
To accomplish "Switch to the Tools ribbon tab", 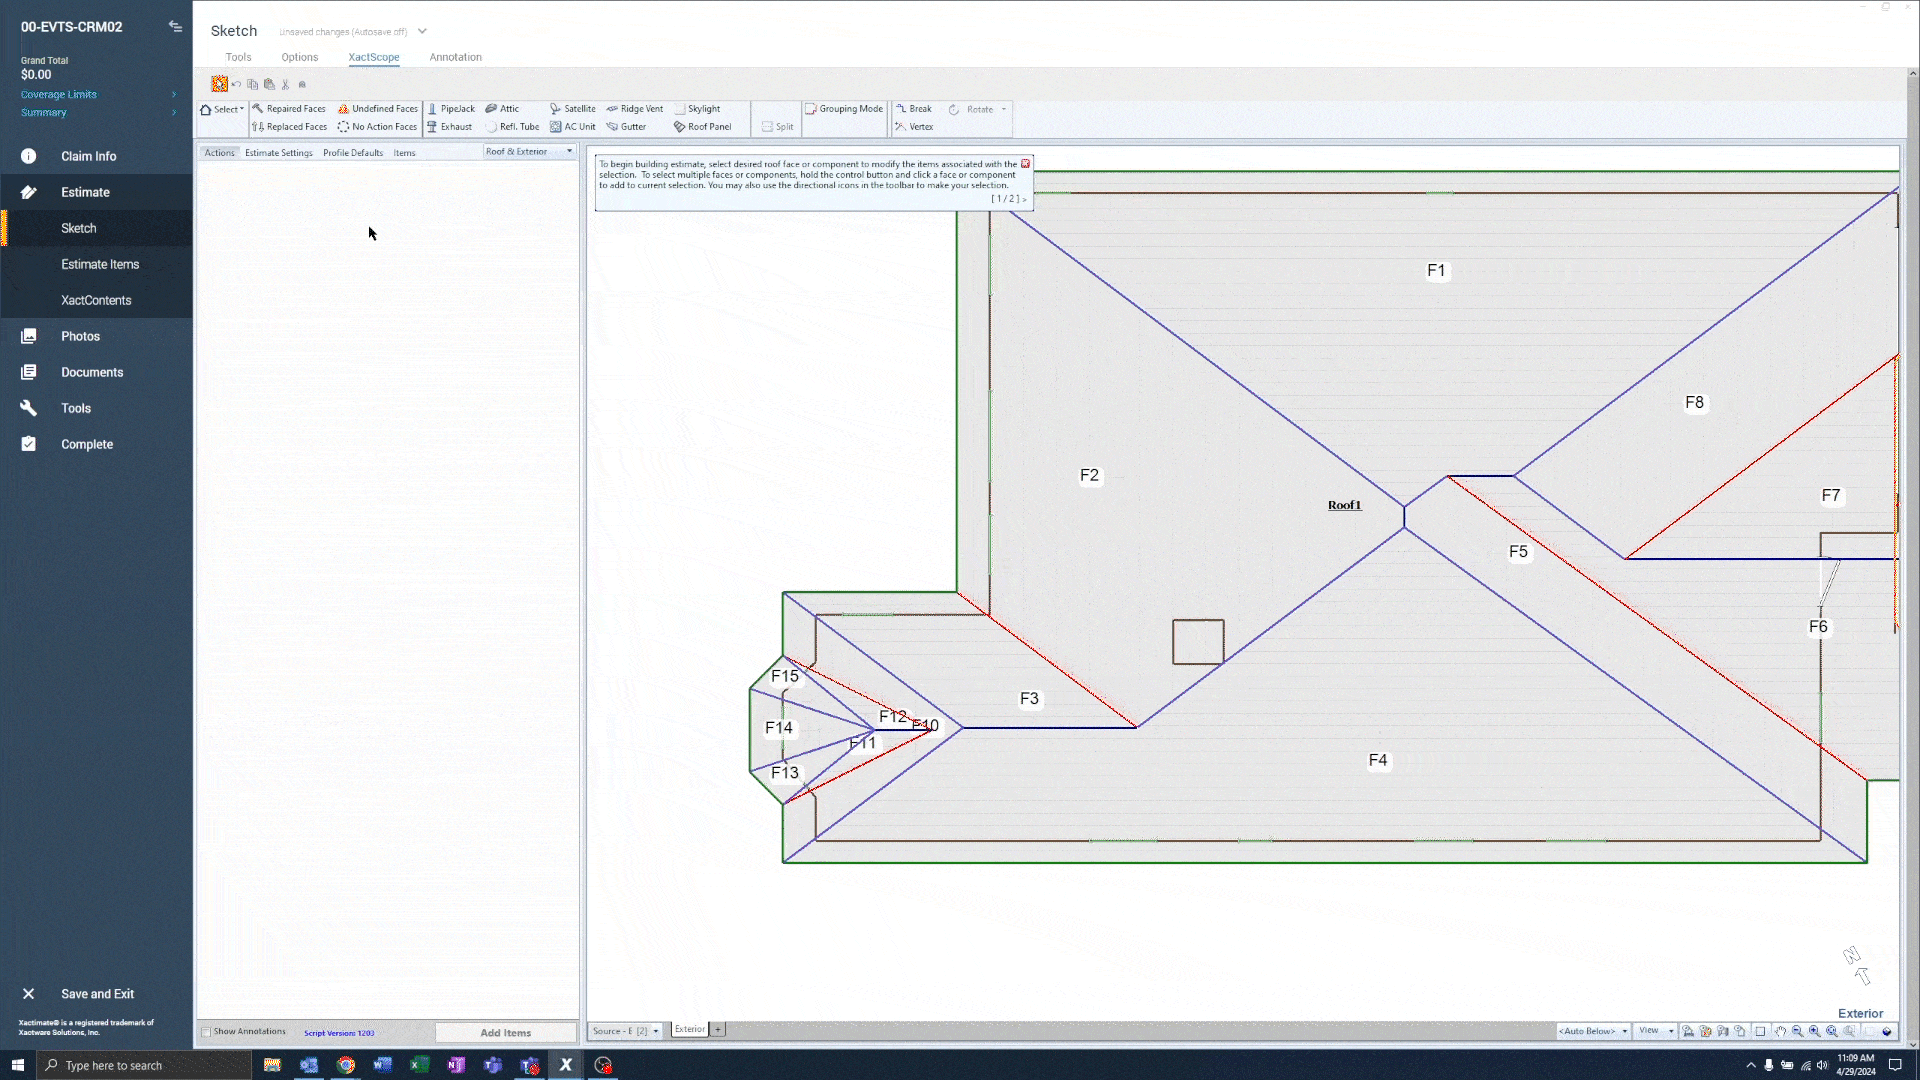I will click(x=238, y=57).
